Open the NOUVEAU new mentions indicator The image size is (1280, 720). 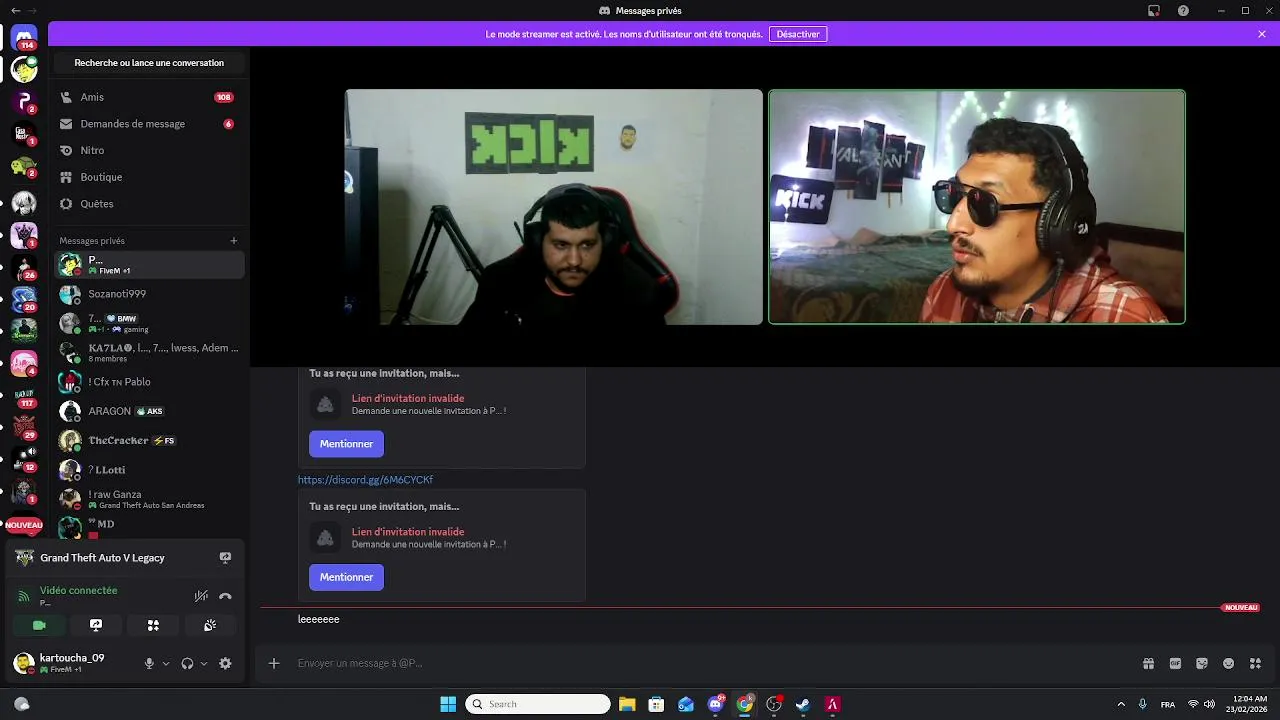point(24,525)
